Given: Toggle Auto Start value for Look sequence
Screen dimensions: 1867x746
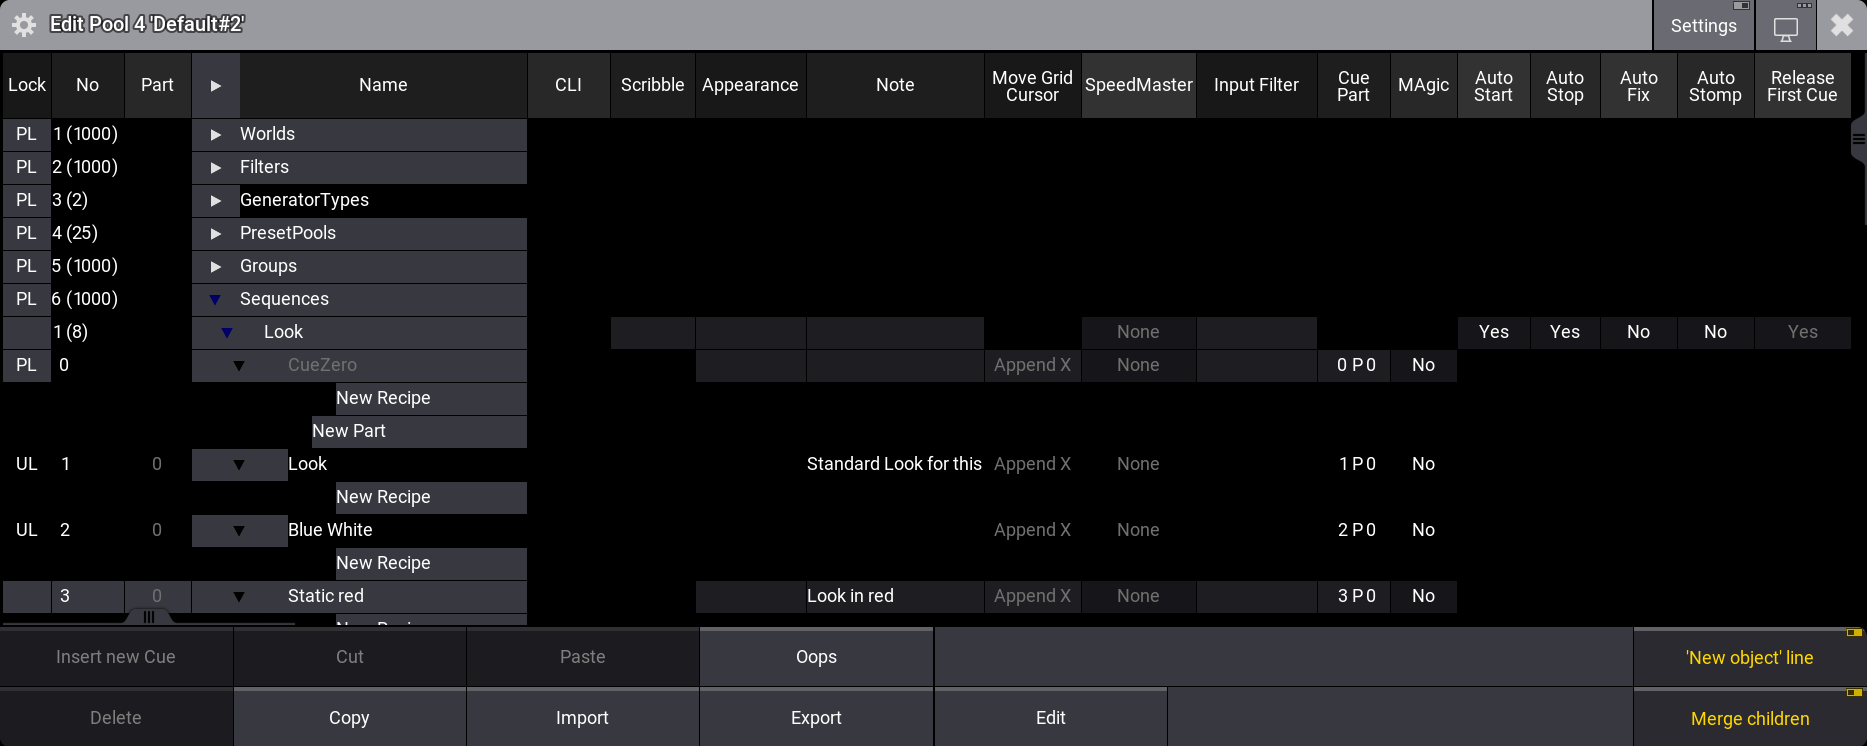Looking at the screenshot, I should [x=1493, y=332].
